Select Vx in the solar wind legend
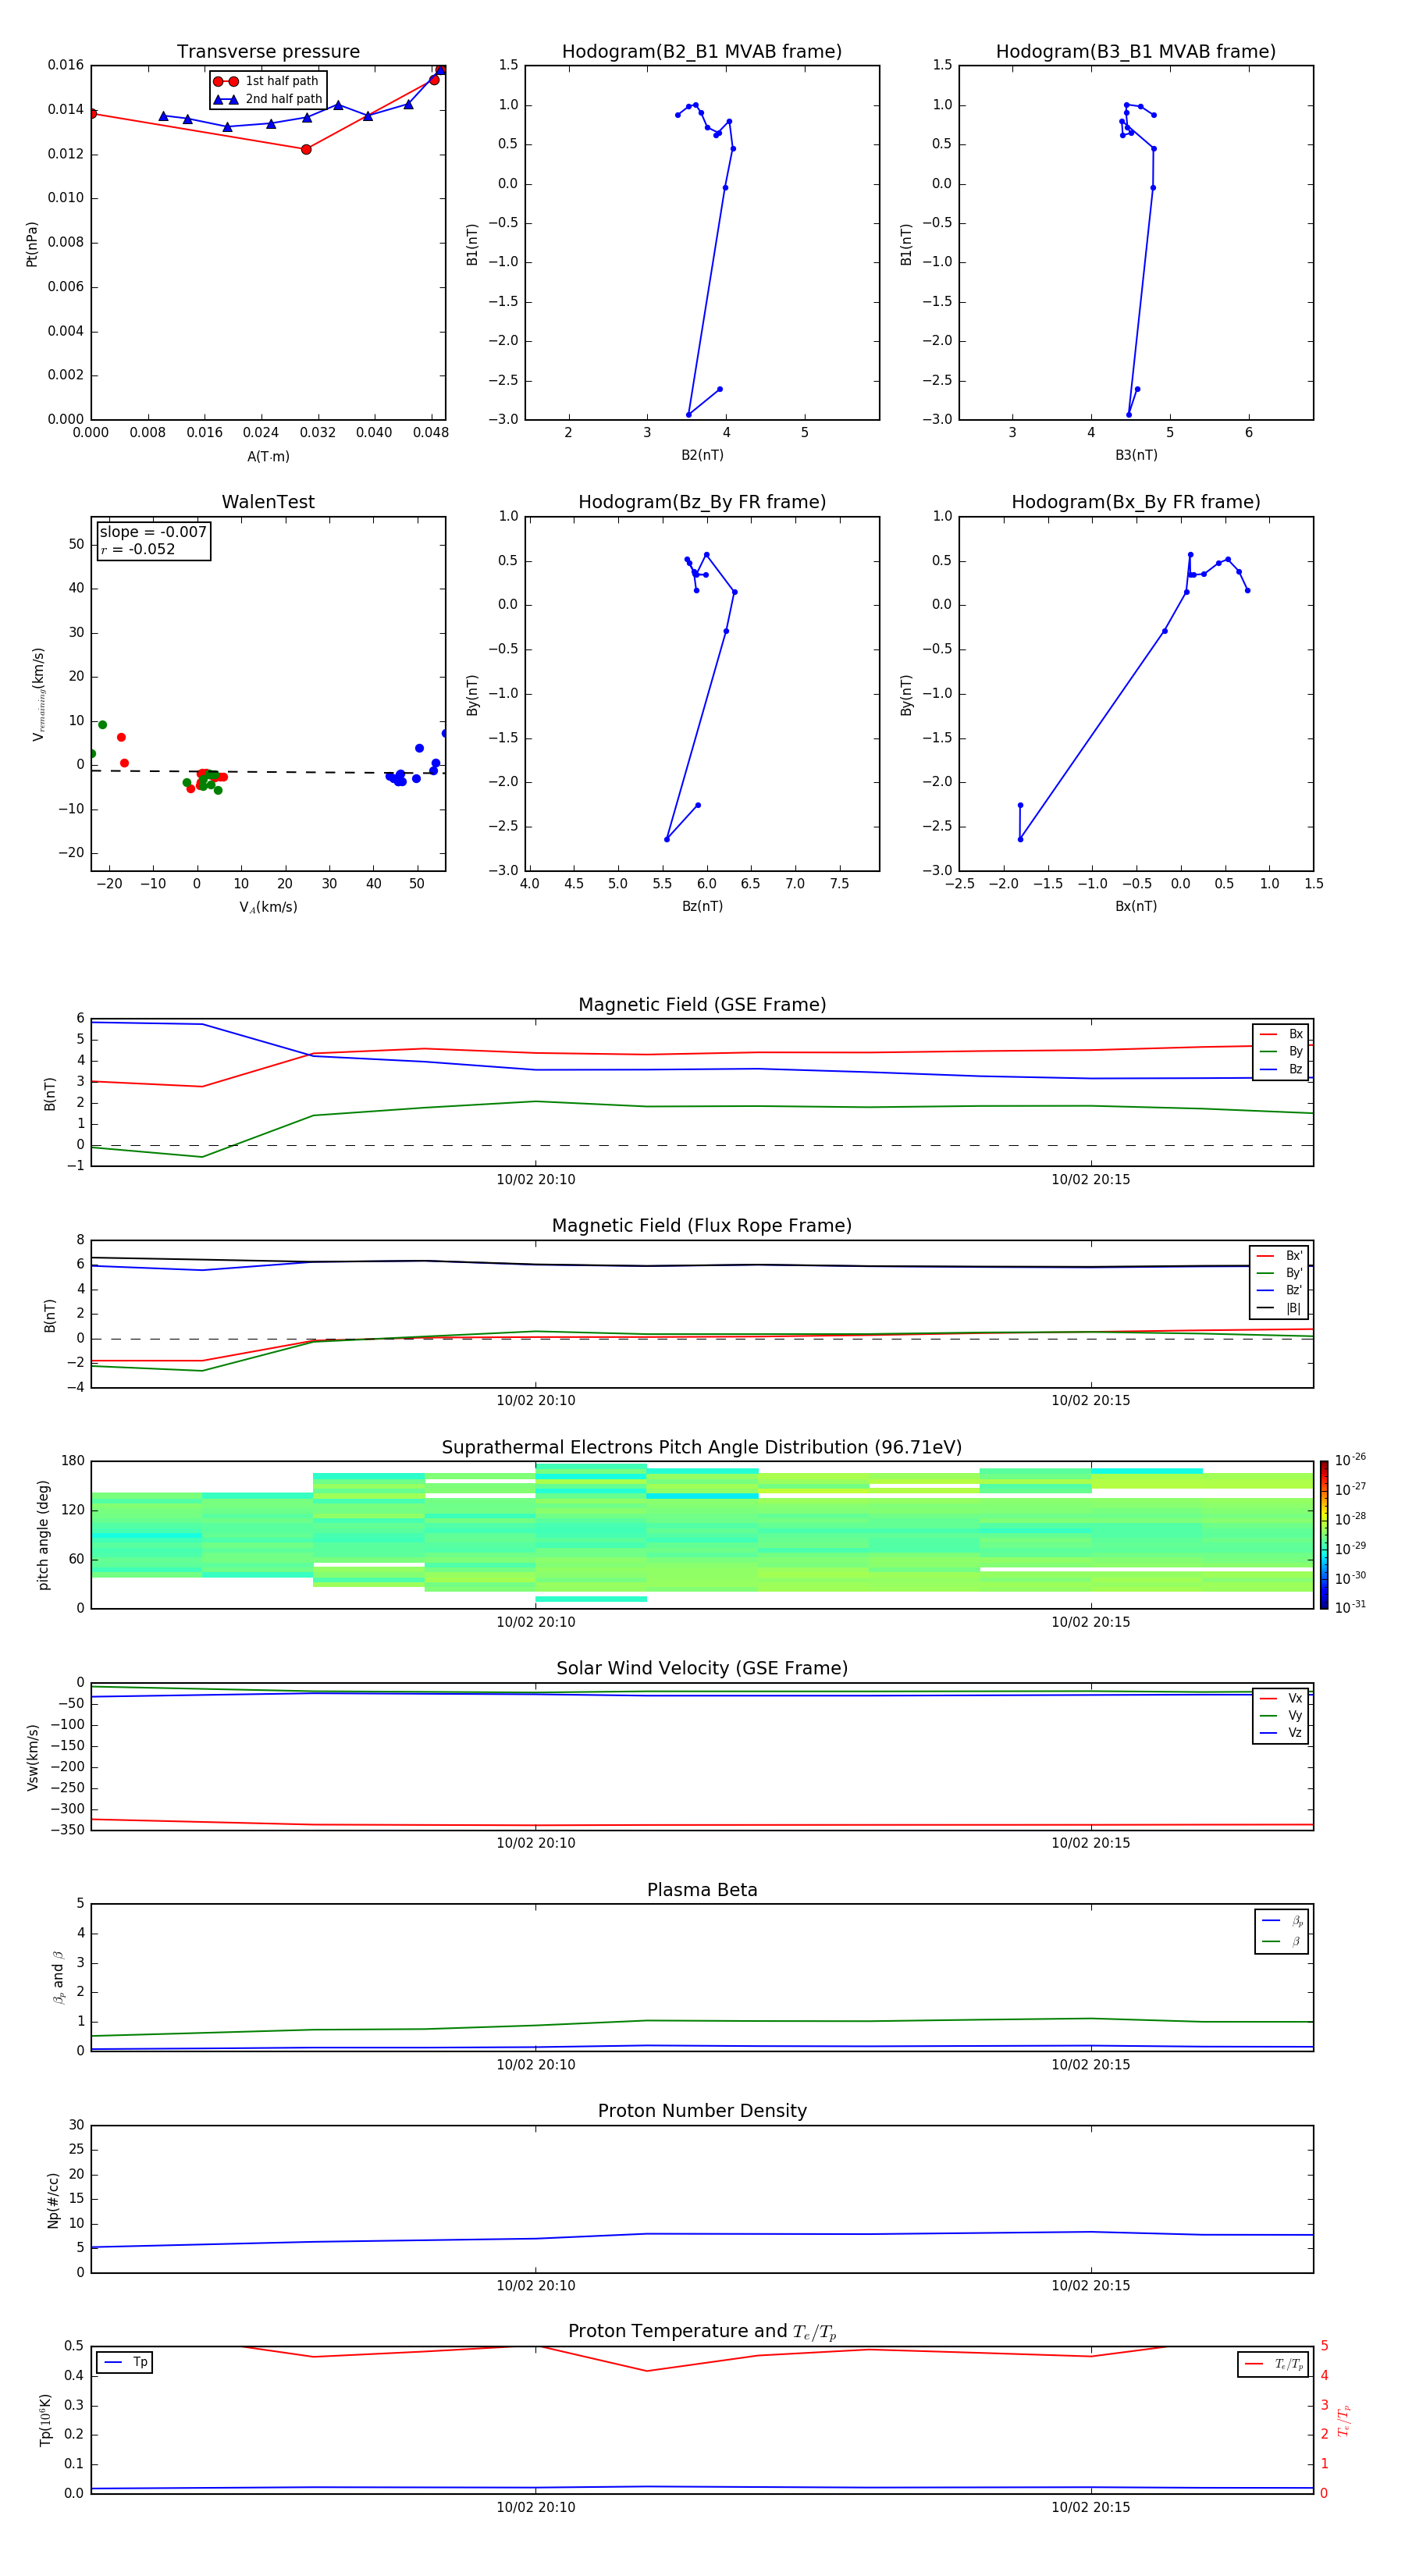This screenshot has width=1405, height=2576. click(1281, 1698)
